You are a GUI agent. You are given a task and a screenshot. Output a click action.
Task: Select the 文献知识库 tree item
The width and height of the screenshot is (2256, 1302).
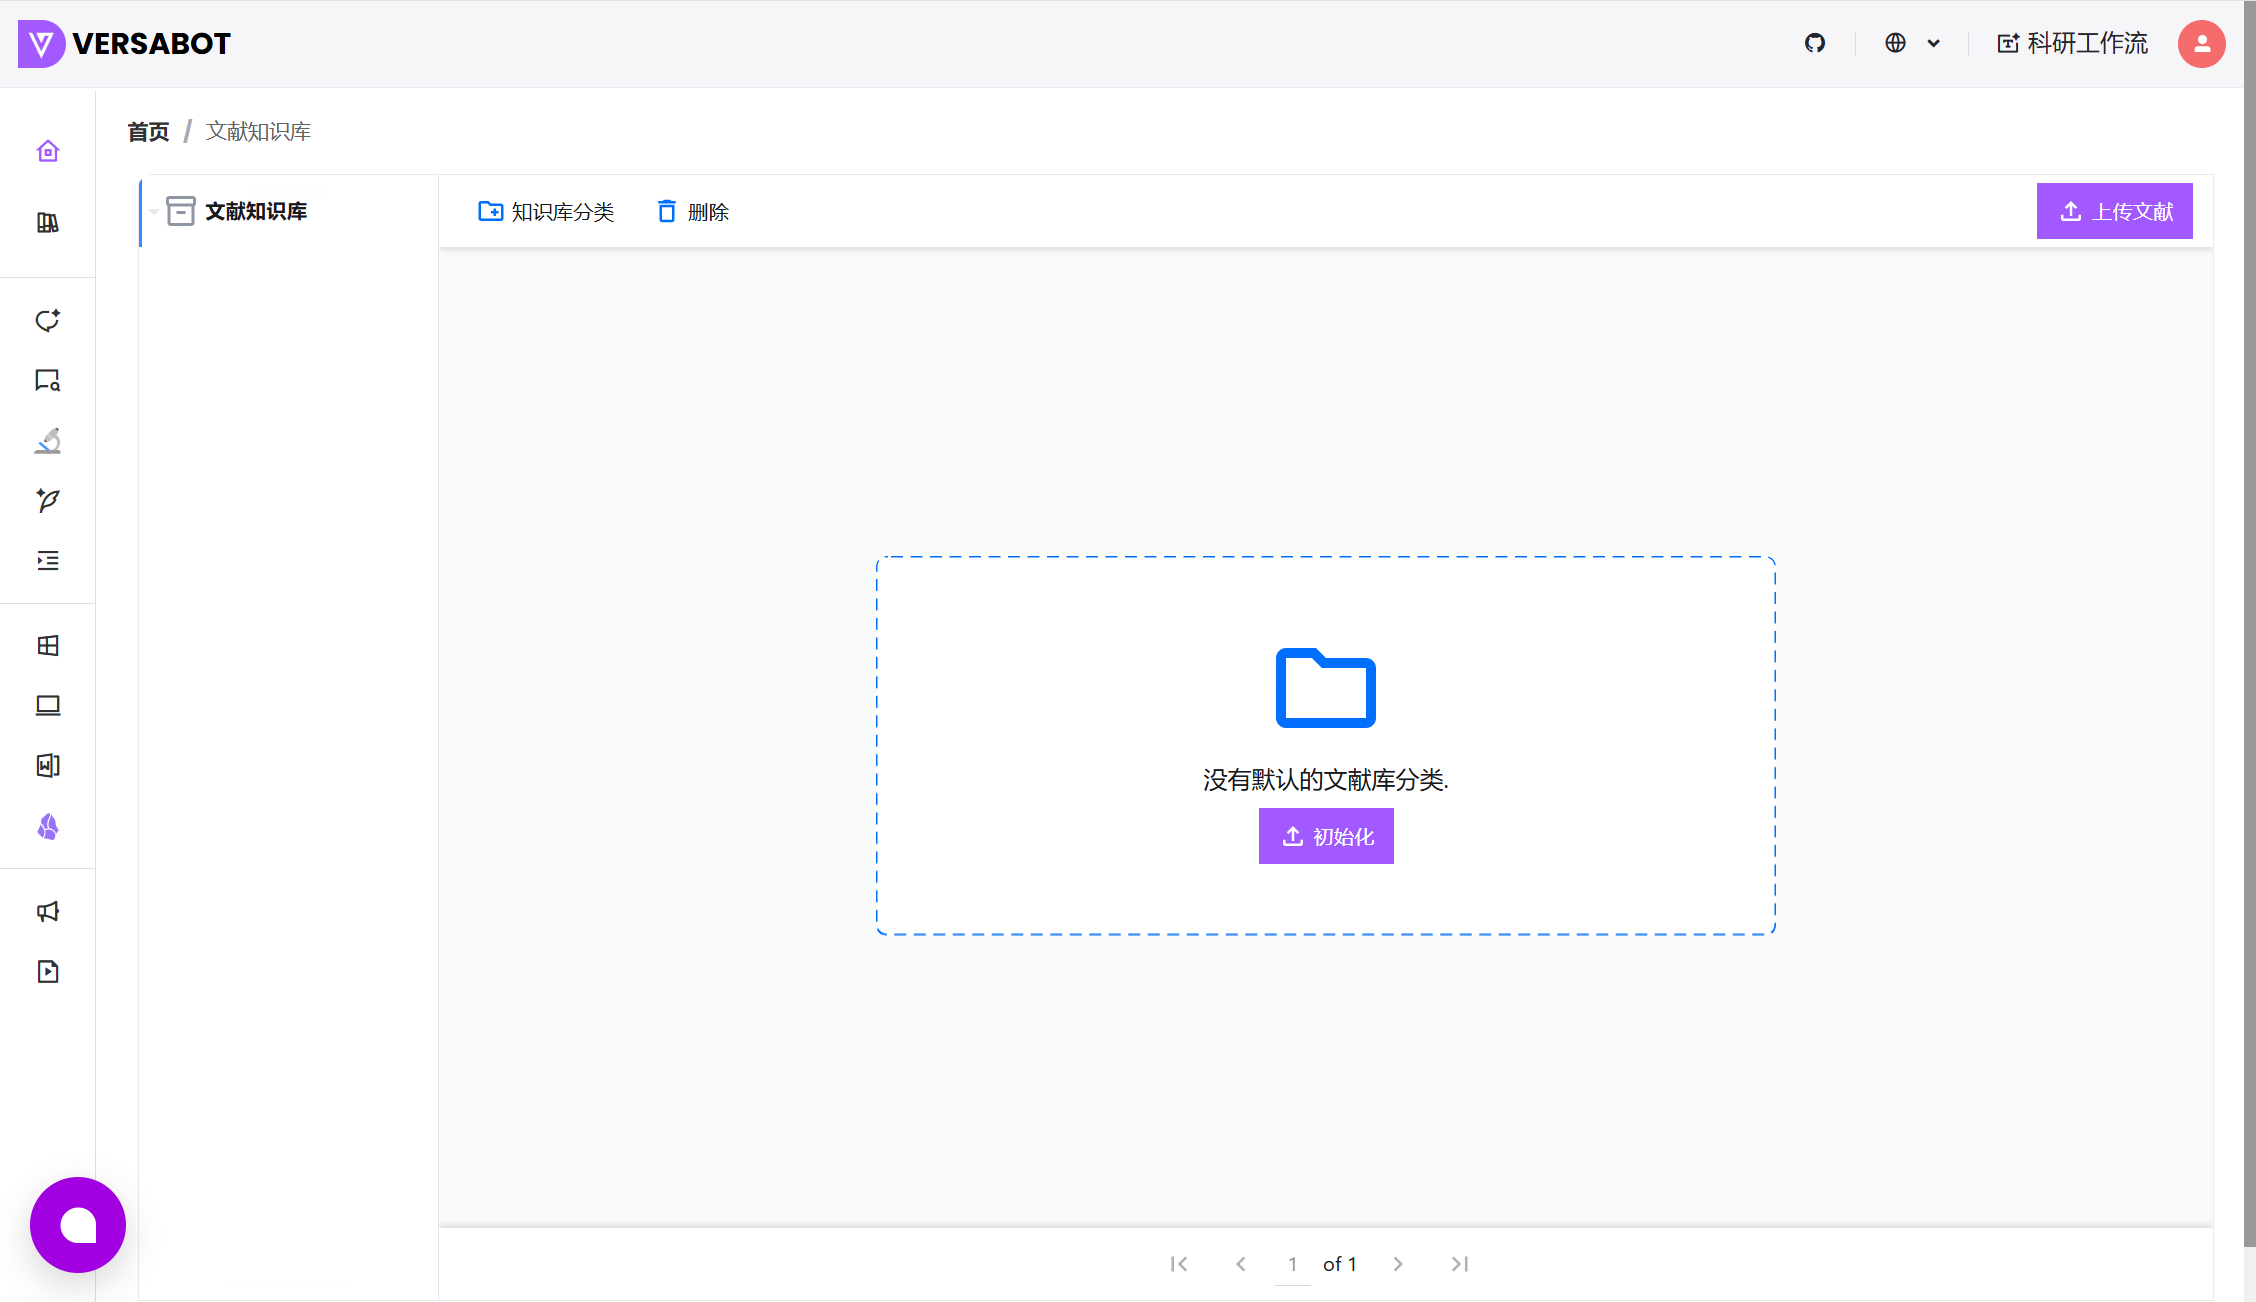(x=256, y=211)
